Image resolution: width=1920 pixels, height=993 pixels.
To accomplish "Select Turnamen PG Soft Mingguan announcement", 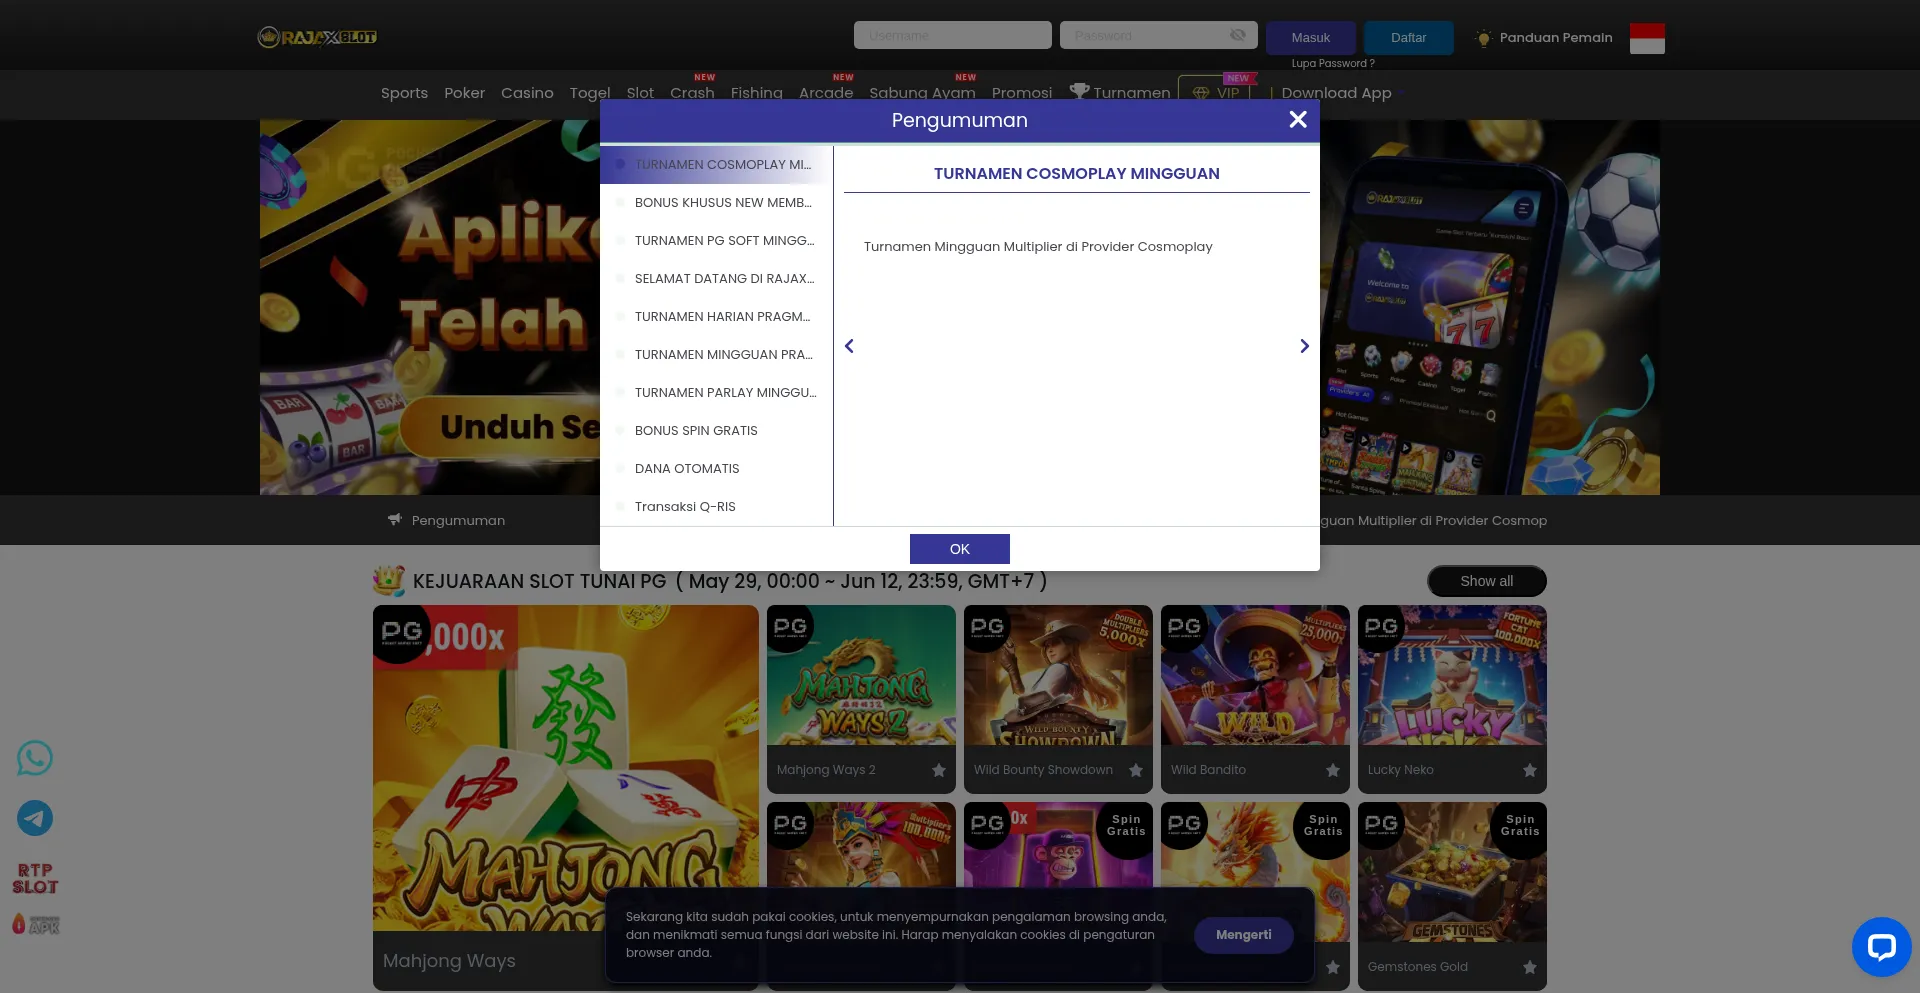I will point(716,241).
